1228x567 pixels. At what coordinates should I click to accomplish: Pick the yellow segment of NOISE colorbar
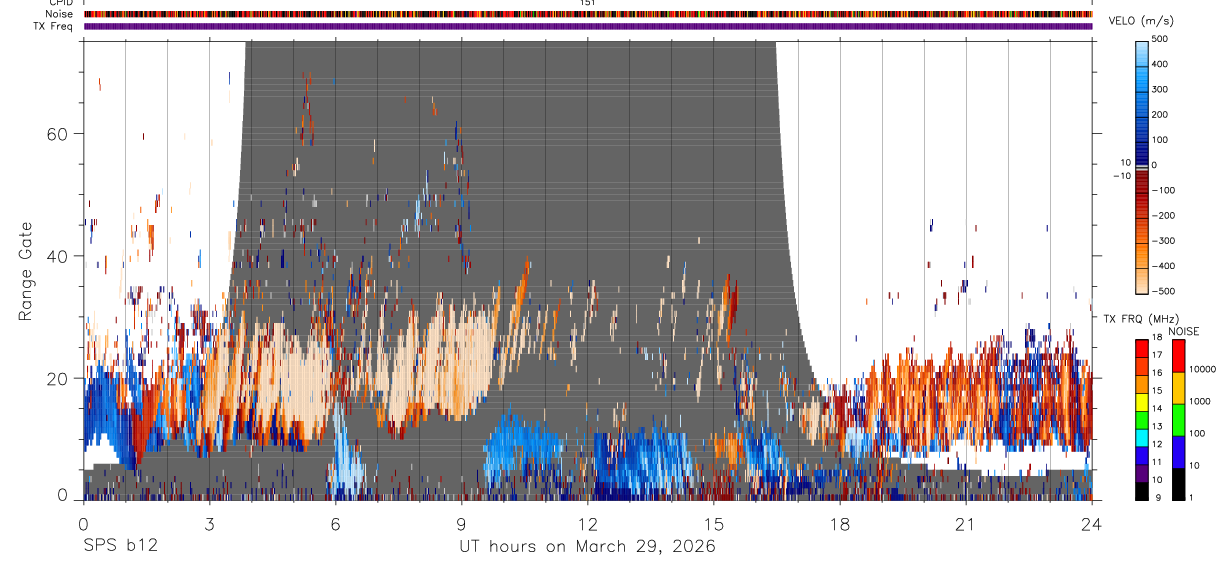1178,388
